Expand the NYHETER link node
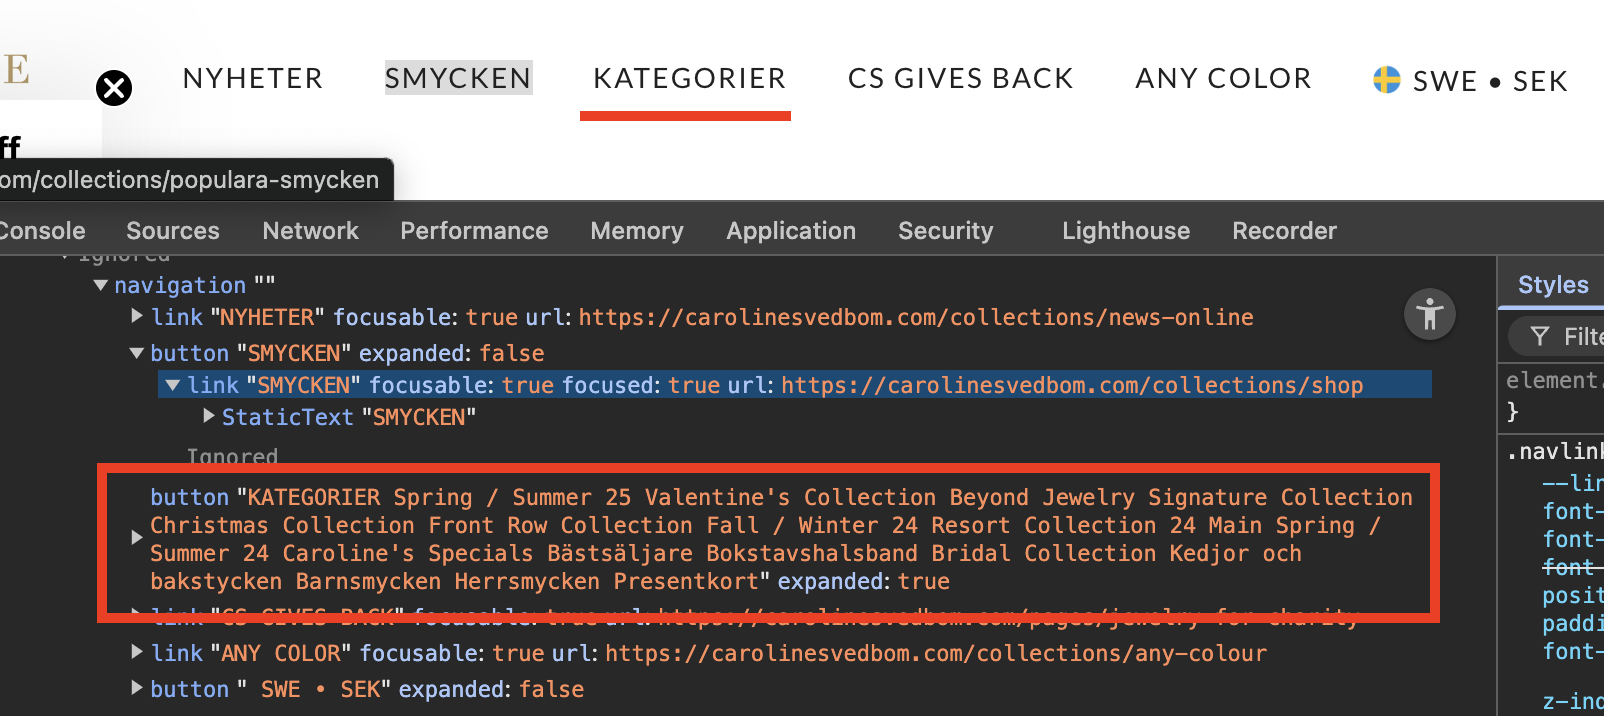Screen dimensions: 1604x716 (x=137, y=316)
